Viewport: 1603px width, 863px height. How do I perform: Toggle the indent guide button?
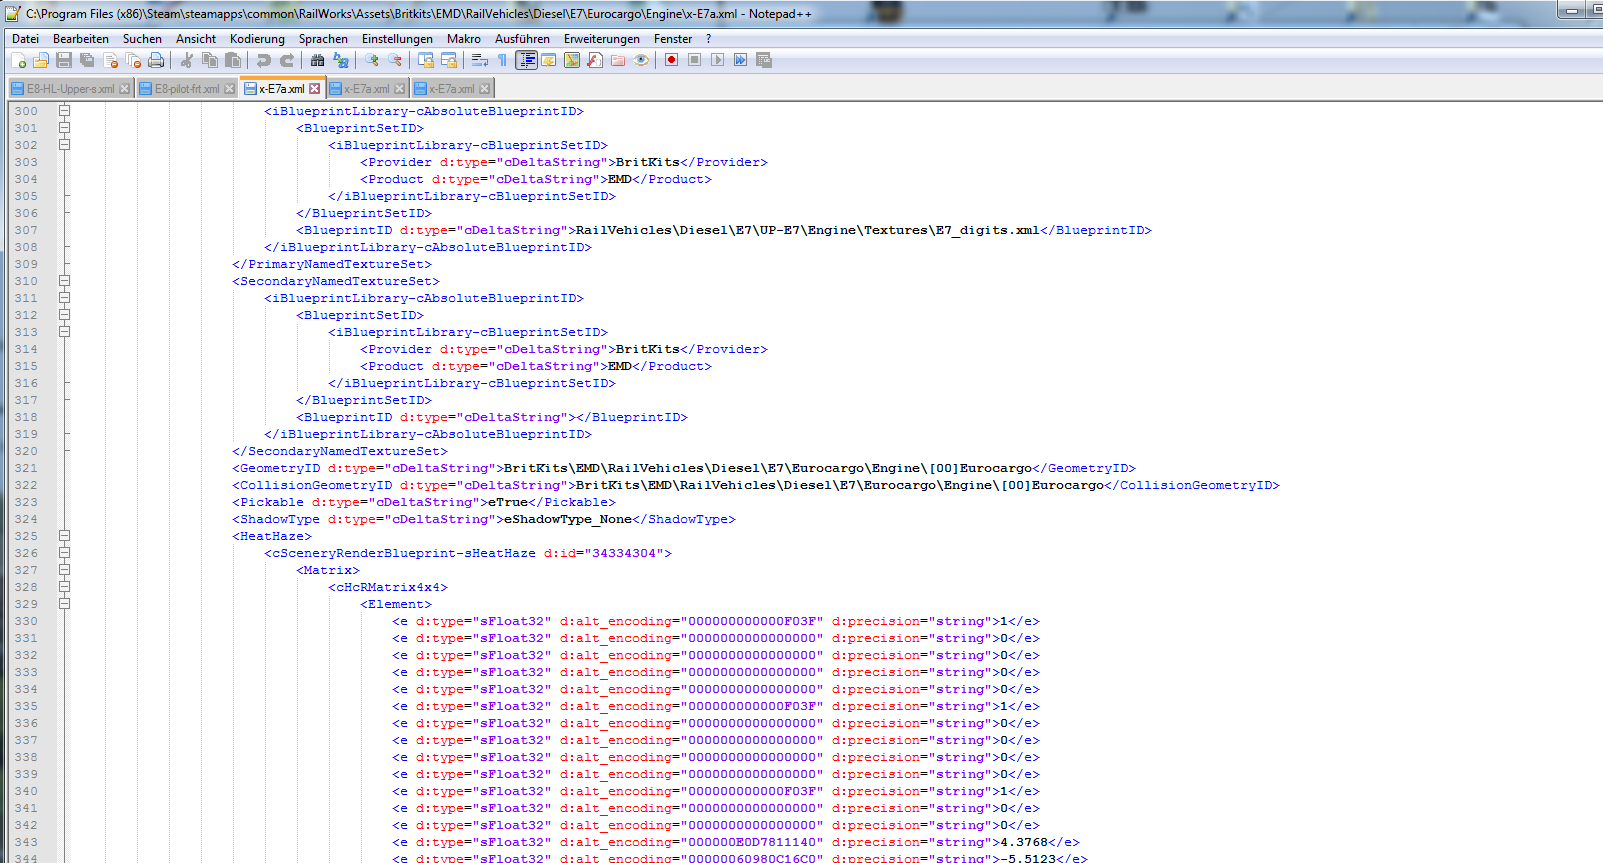coord(526,61)
